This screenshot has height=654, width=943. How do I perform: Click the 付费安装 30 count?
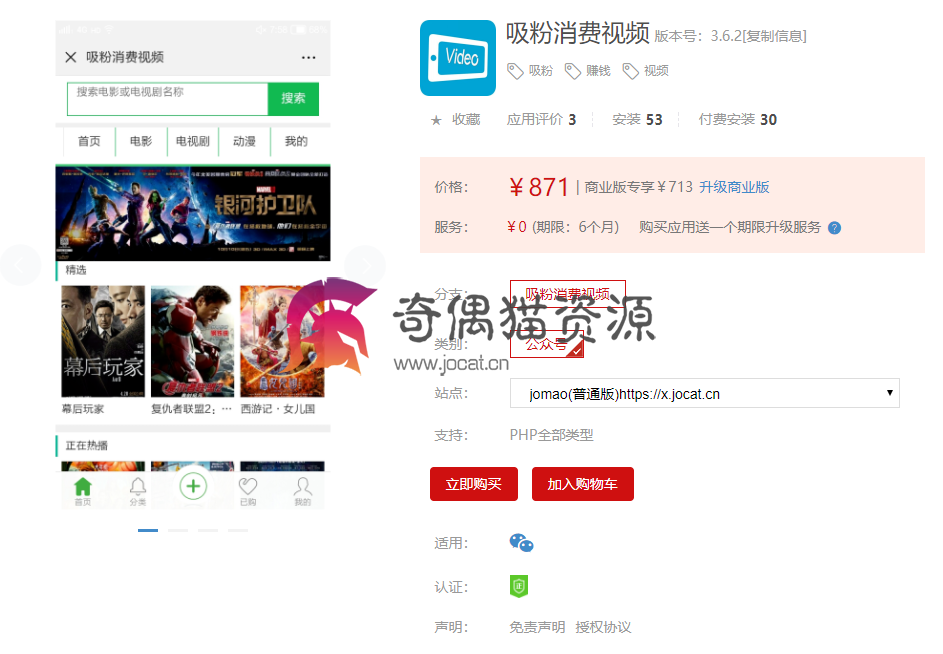[x=738, y=120]
